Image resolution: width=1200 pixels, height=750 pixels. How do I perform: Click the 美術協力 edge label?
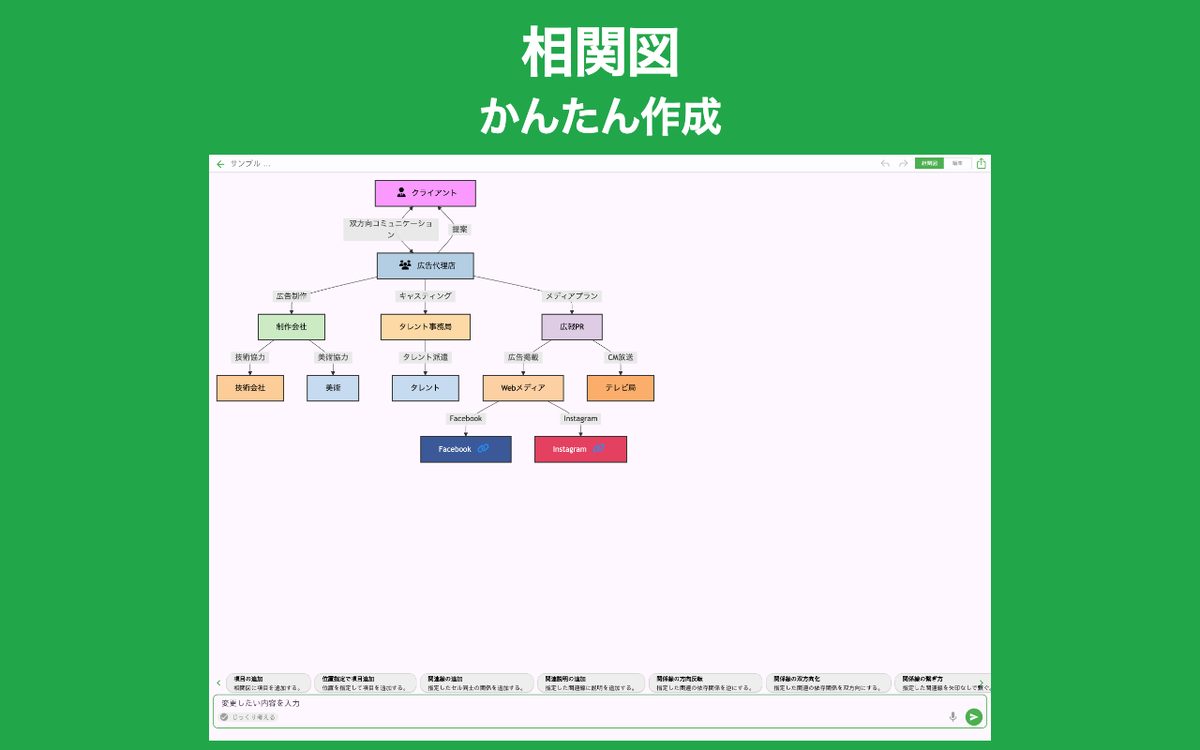[333, 357]
